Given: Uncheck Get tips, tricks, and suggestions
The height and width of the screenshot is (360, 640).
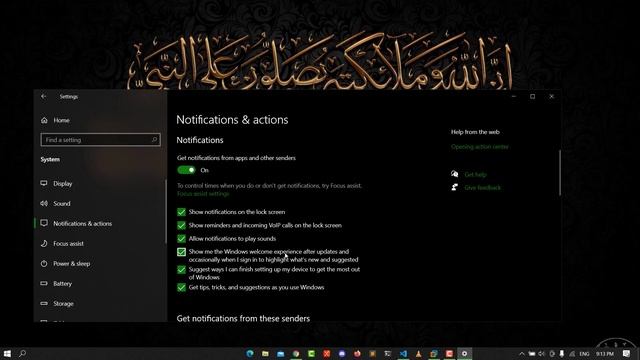Looking at the screenshot, I should tap(181, 288).
